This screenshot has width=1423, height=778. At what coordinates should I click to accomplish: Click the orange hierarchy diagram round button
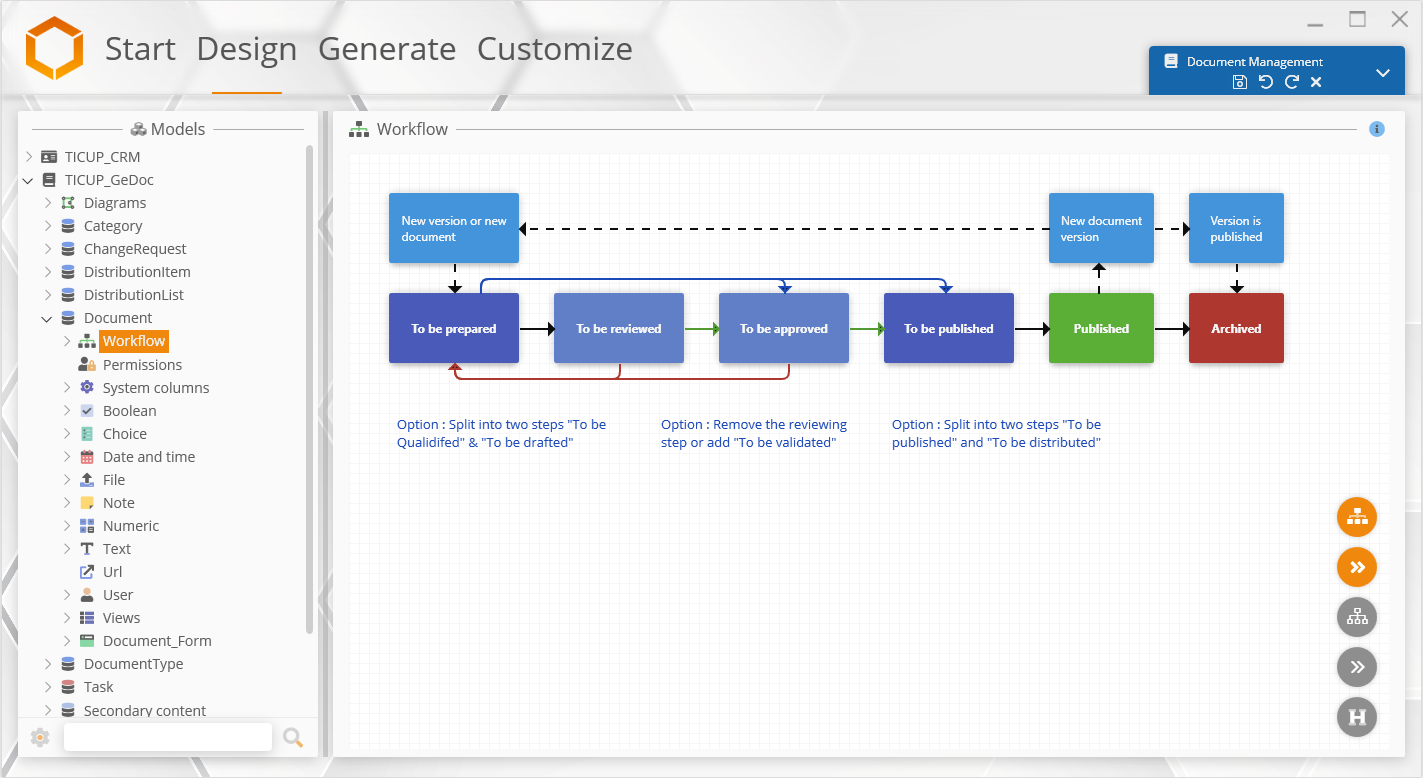click(1357, 517)
